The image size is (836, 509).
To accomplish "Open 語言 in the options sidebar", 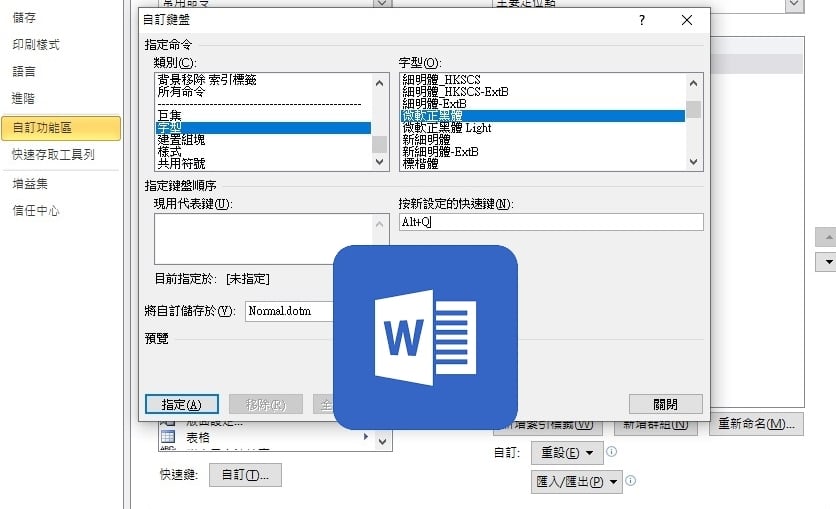I will click(x=24, y=71).
